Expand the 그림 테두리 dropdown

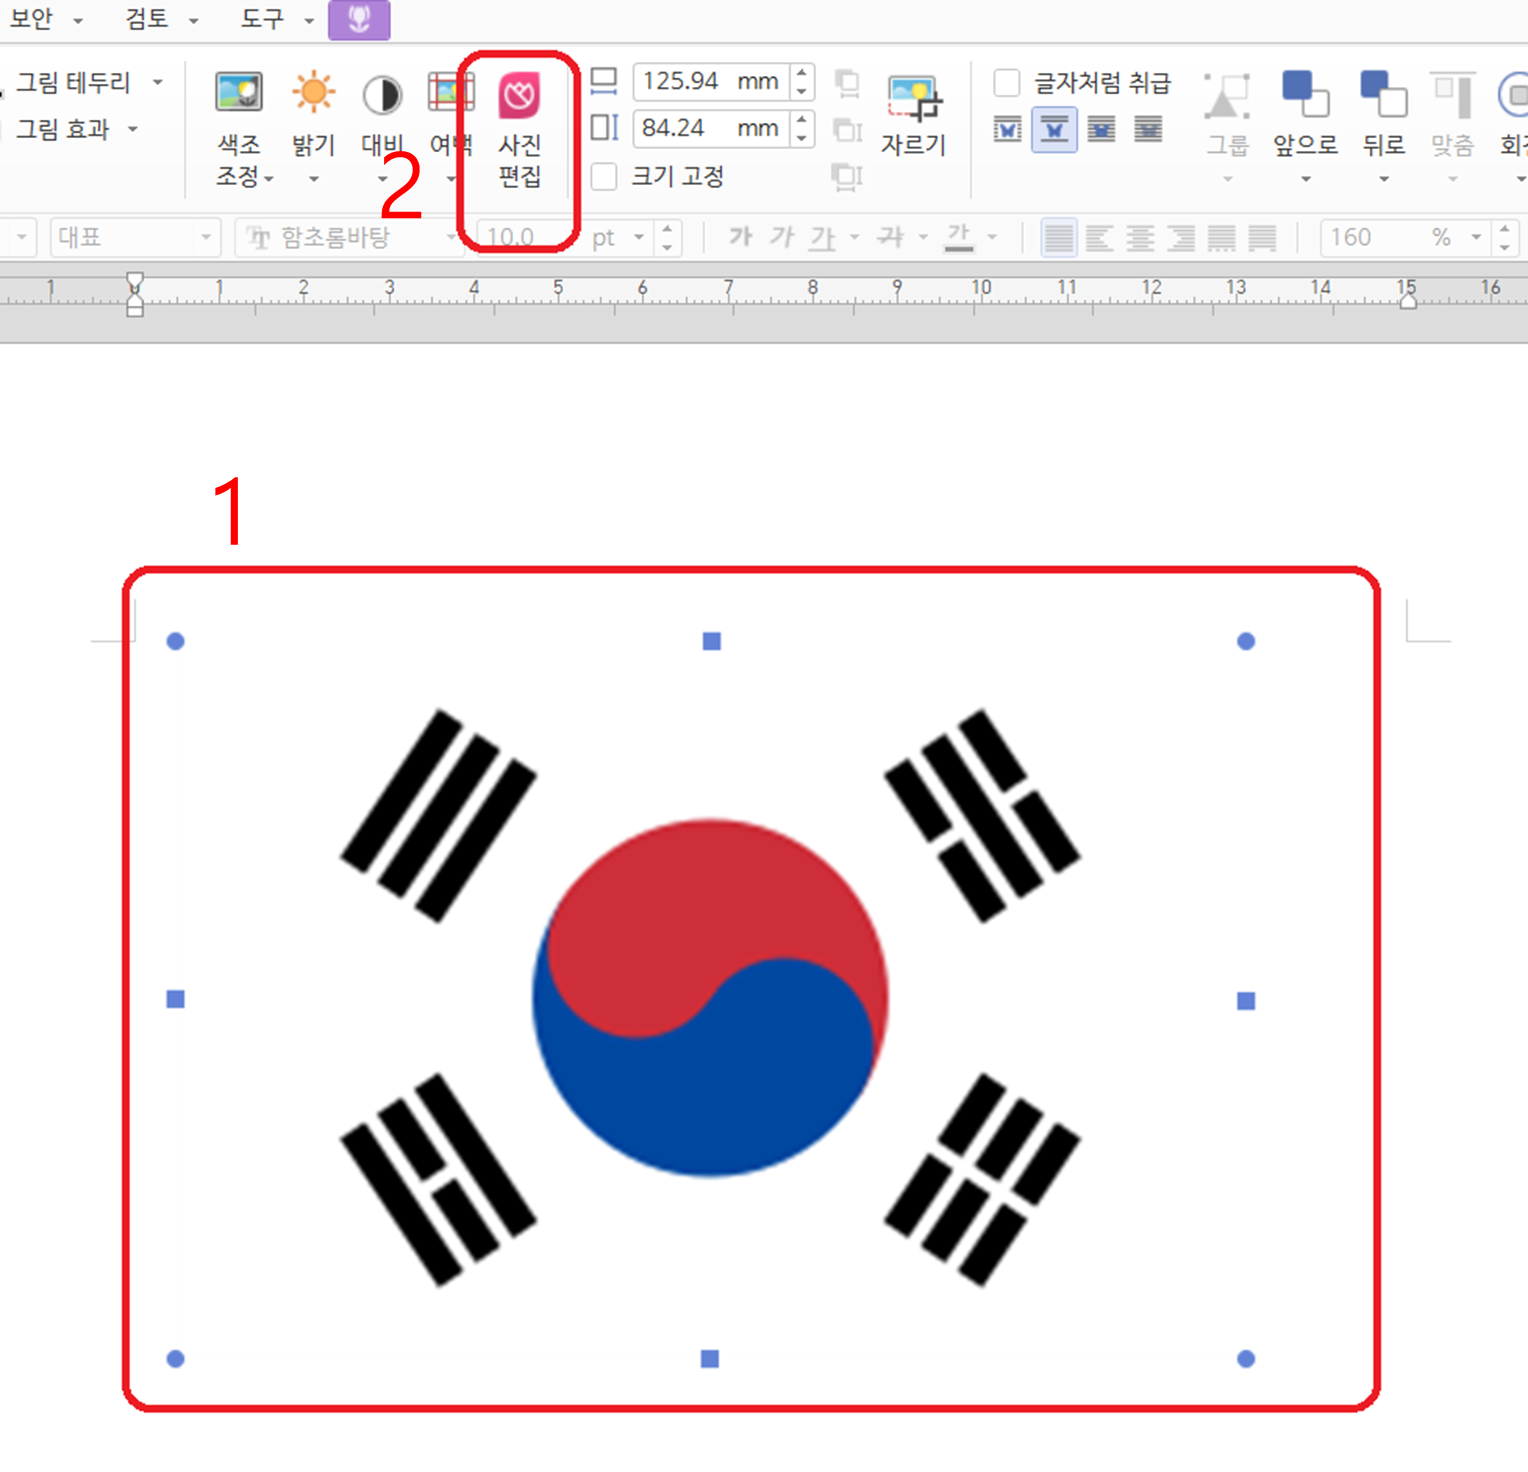[x=158, y=82]
